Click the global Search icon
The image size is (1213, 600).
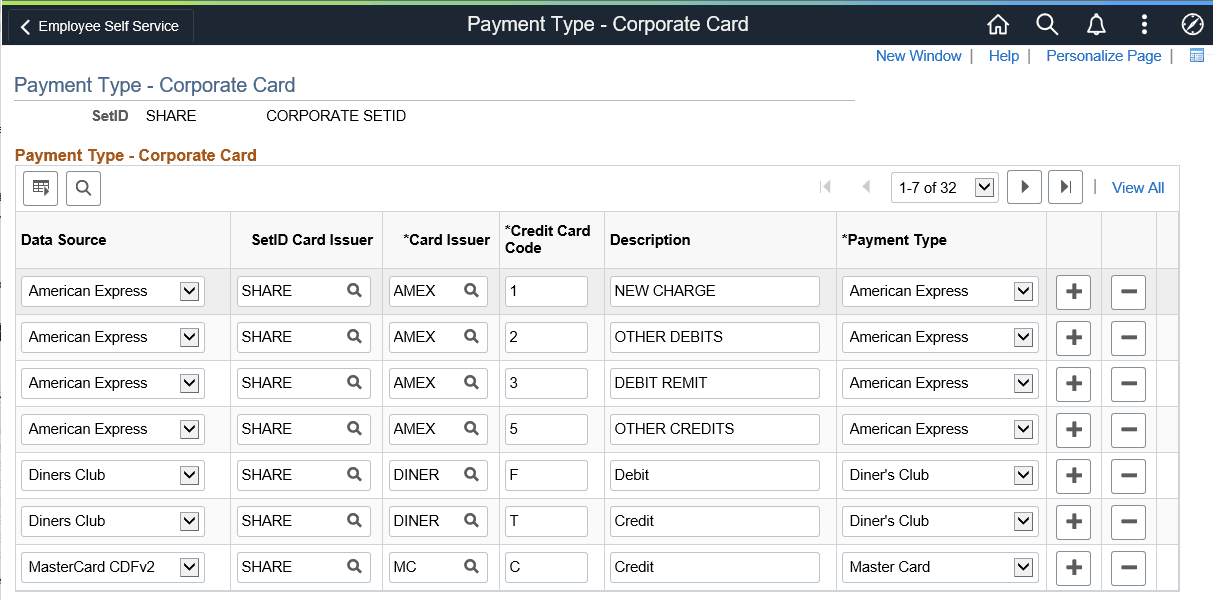coord(1047,24)
